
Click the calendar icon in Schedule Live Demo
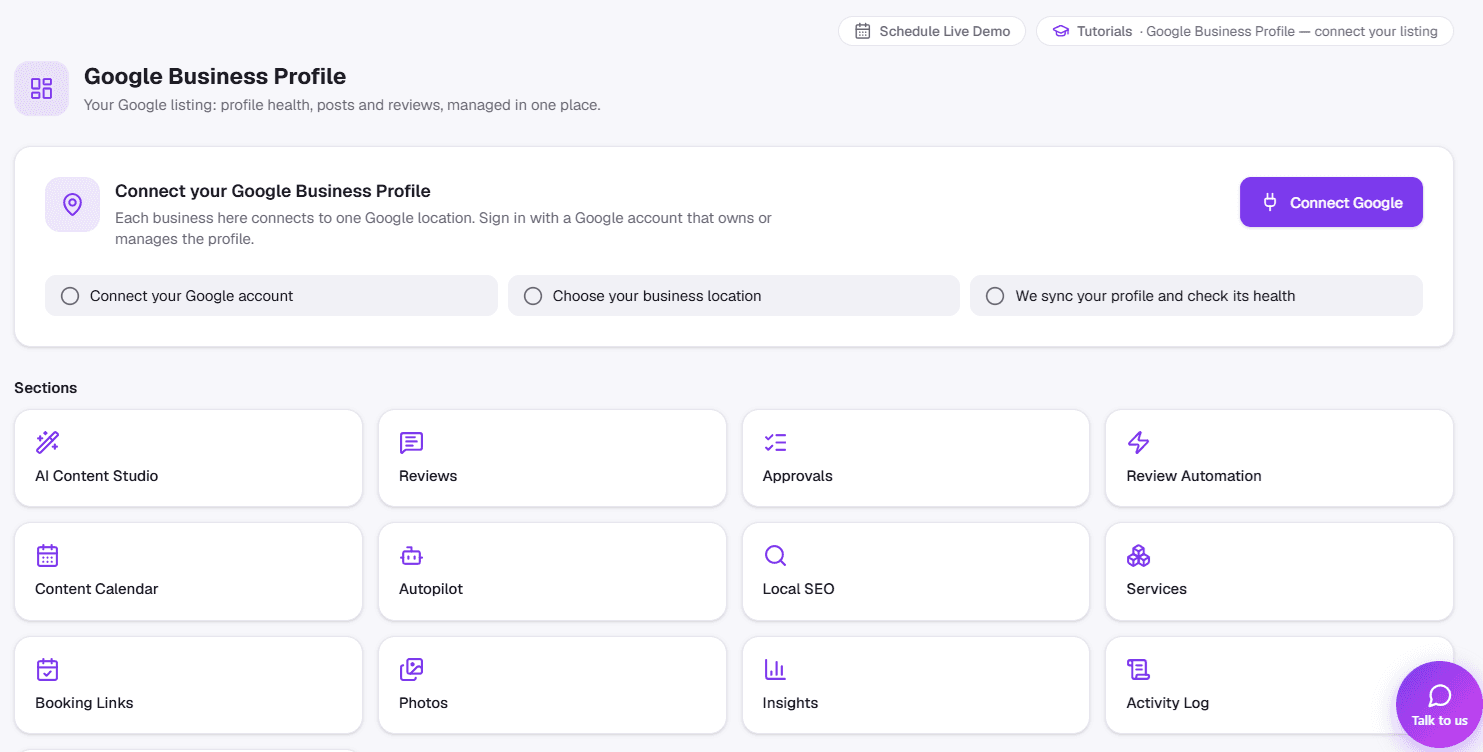coord(862,31)
